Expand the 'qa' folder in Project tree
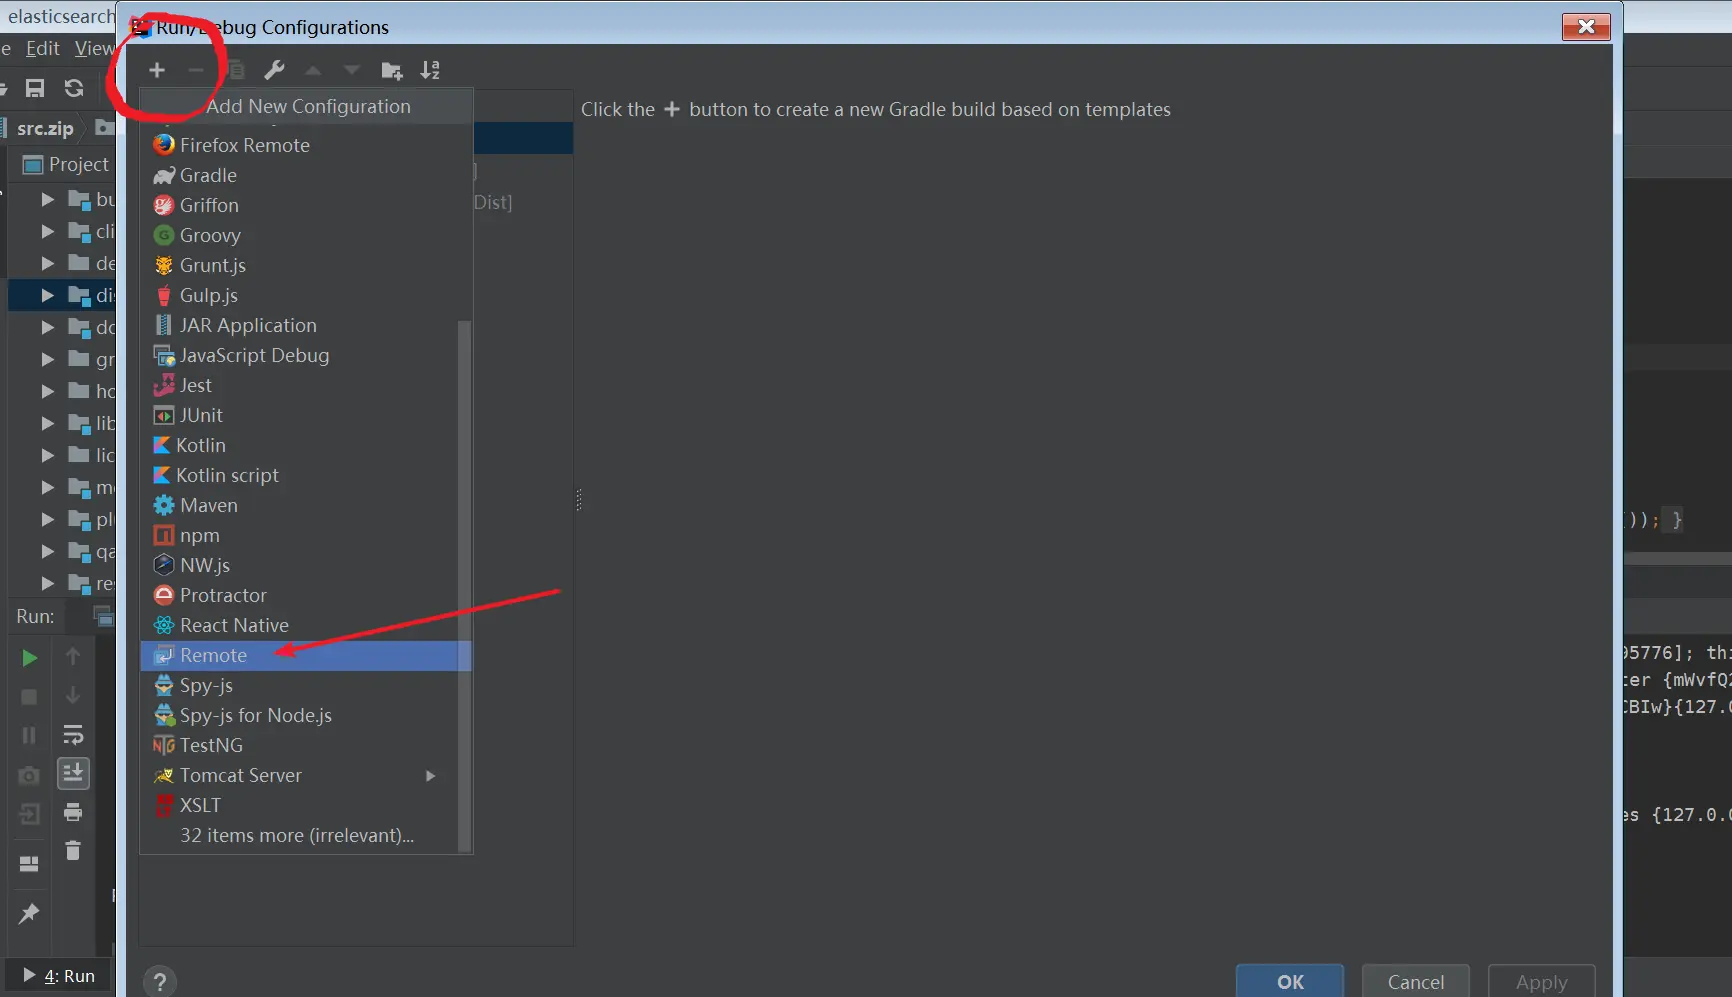The width and height of the screenshot is (1732, 997). pyautogui.click(x=47, y=551)
